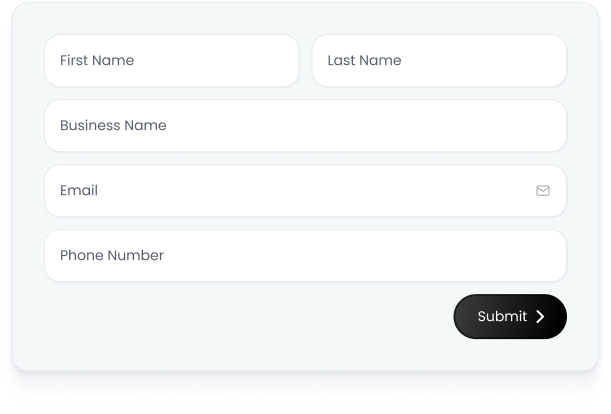
Task: Click the middle of the Email input
Action: click(305, 191)
